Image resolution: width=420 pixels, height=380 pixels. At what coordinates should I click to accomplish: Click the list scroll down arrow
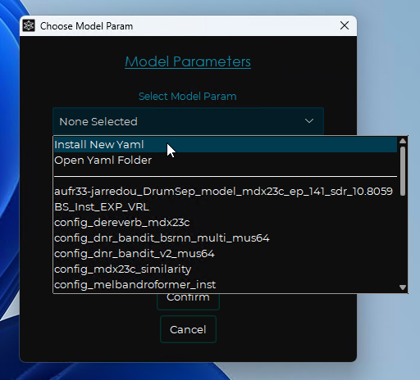[403, 287]
